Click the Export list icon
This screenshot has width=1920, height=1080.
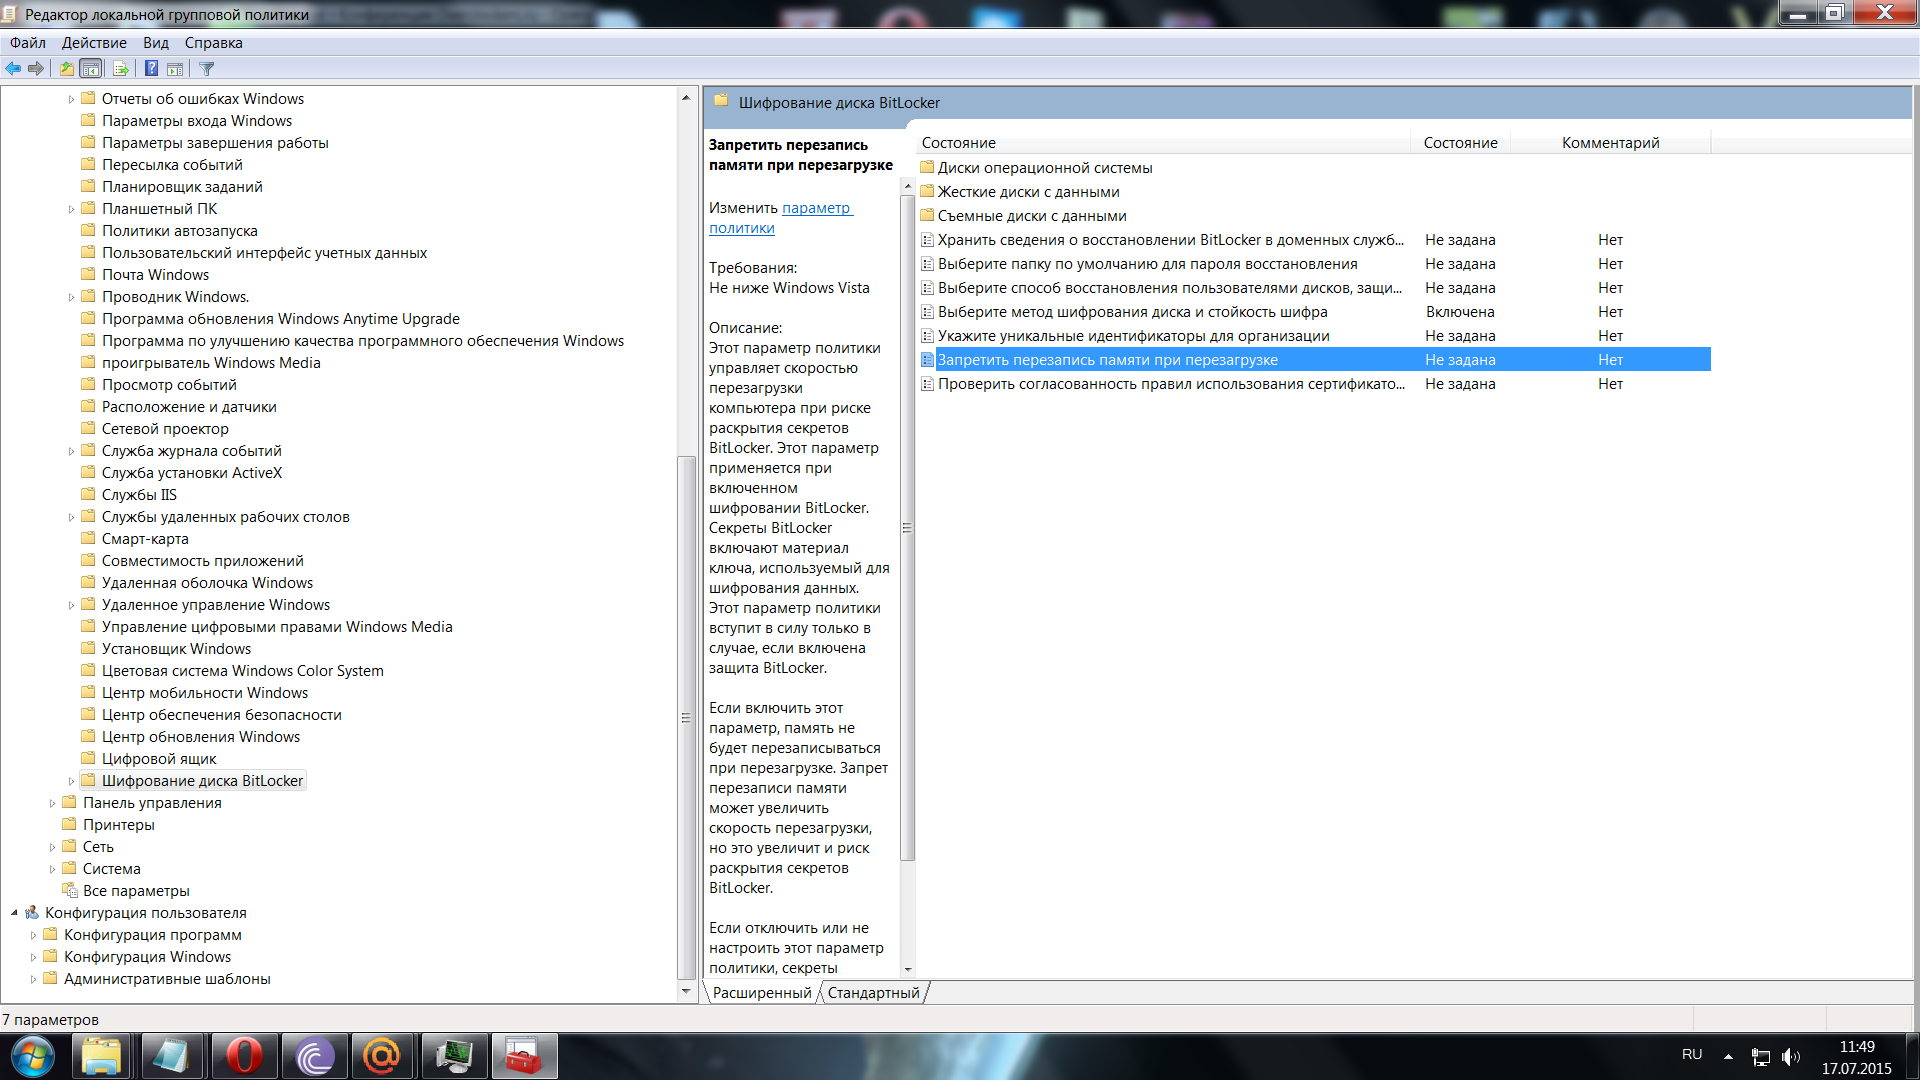tap(121, 69)
